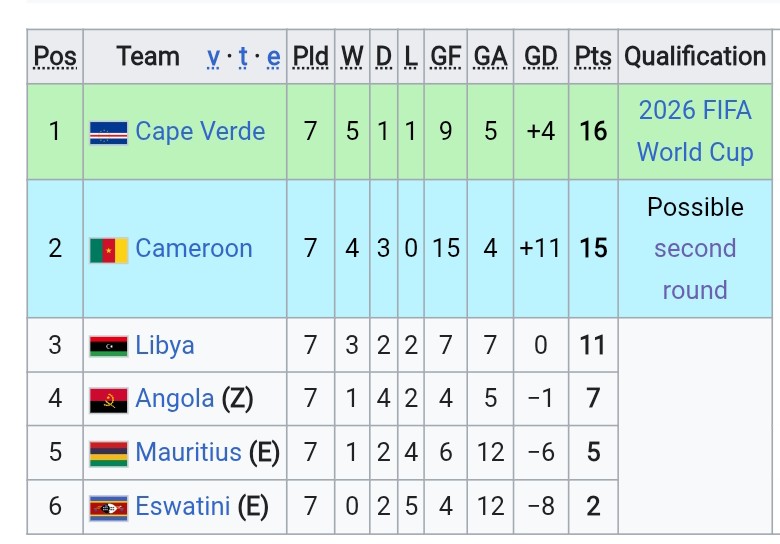Open the Angola team link

[x=175, y=398]
